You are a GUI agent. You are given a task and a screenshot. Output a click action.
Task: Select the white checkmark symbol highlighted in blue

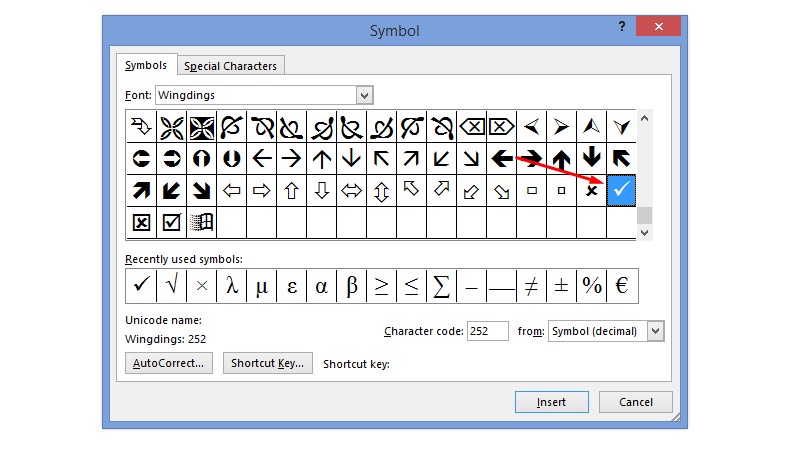[x=621, y=190]
